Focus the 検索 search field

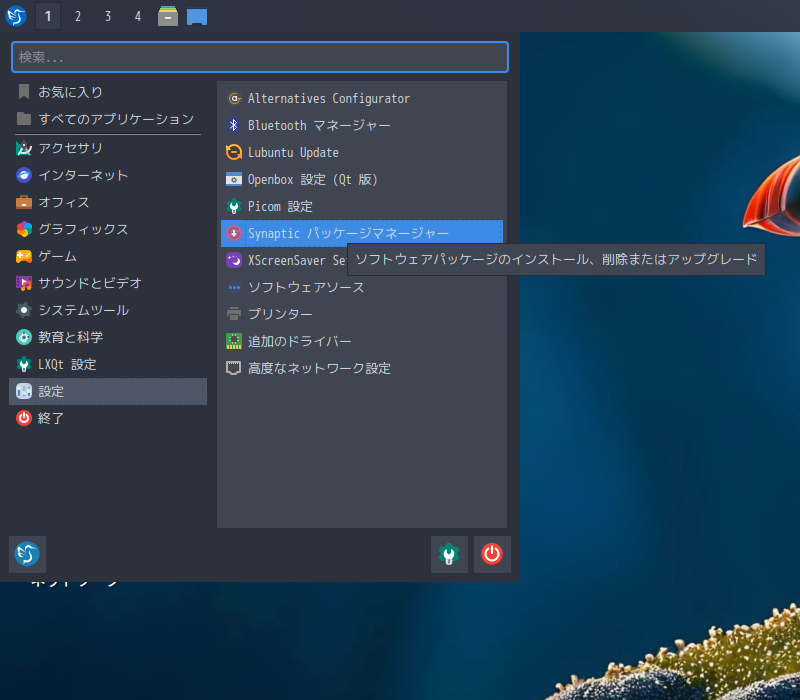pyautogui.click(x=260, y=57)
